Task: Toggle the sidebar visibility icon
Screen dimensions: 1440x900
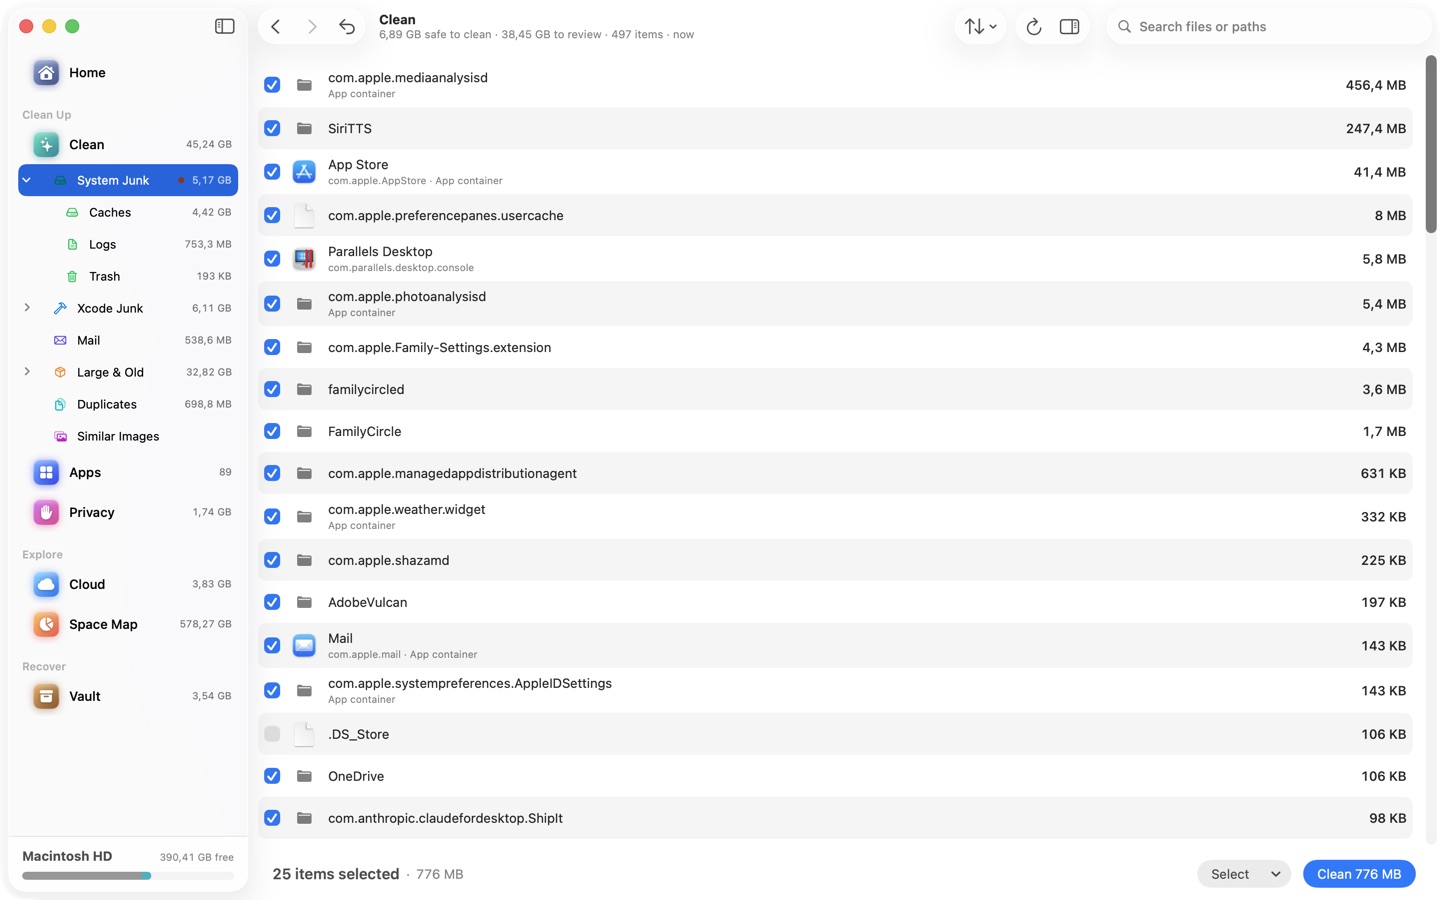Action: 224,26
